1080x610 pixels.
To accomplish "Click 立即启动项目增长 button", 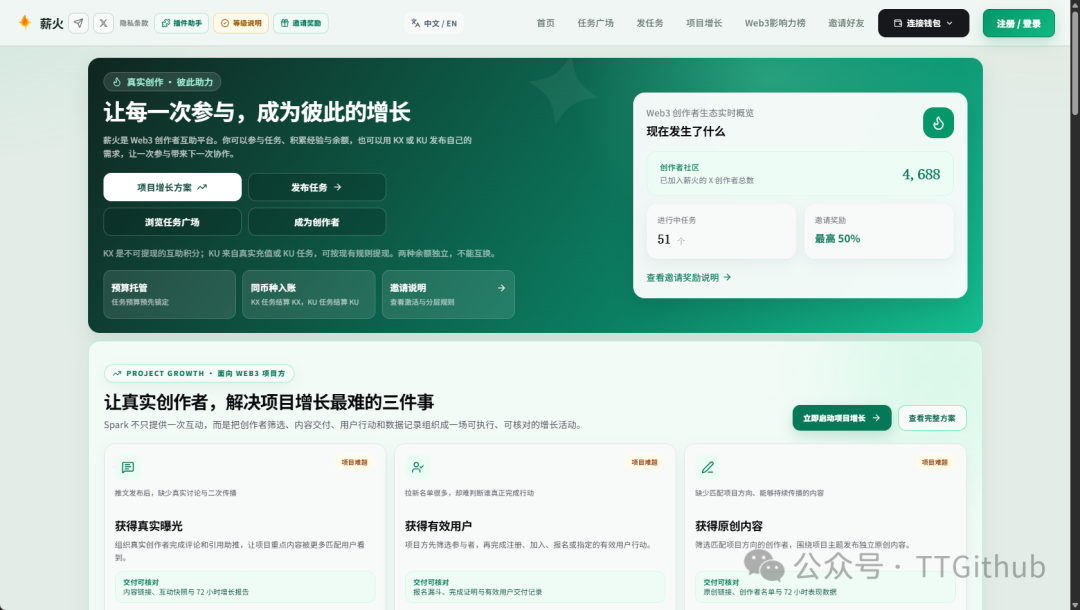I will (x=842, y=418).
